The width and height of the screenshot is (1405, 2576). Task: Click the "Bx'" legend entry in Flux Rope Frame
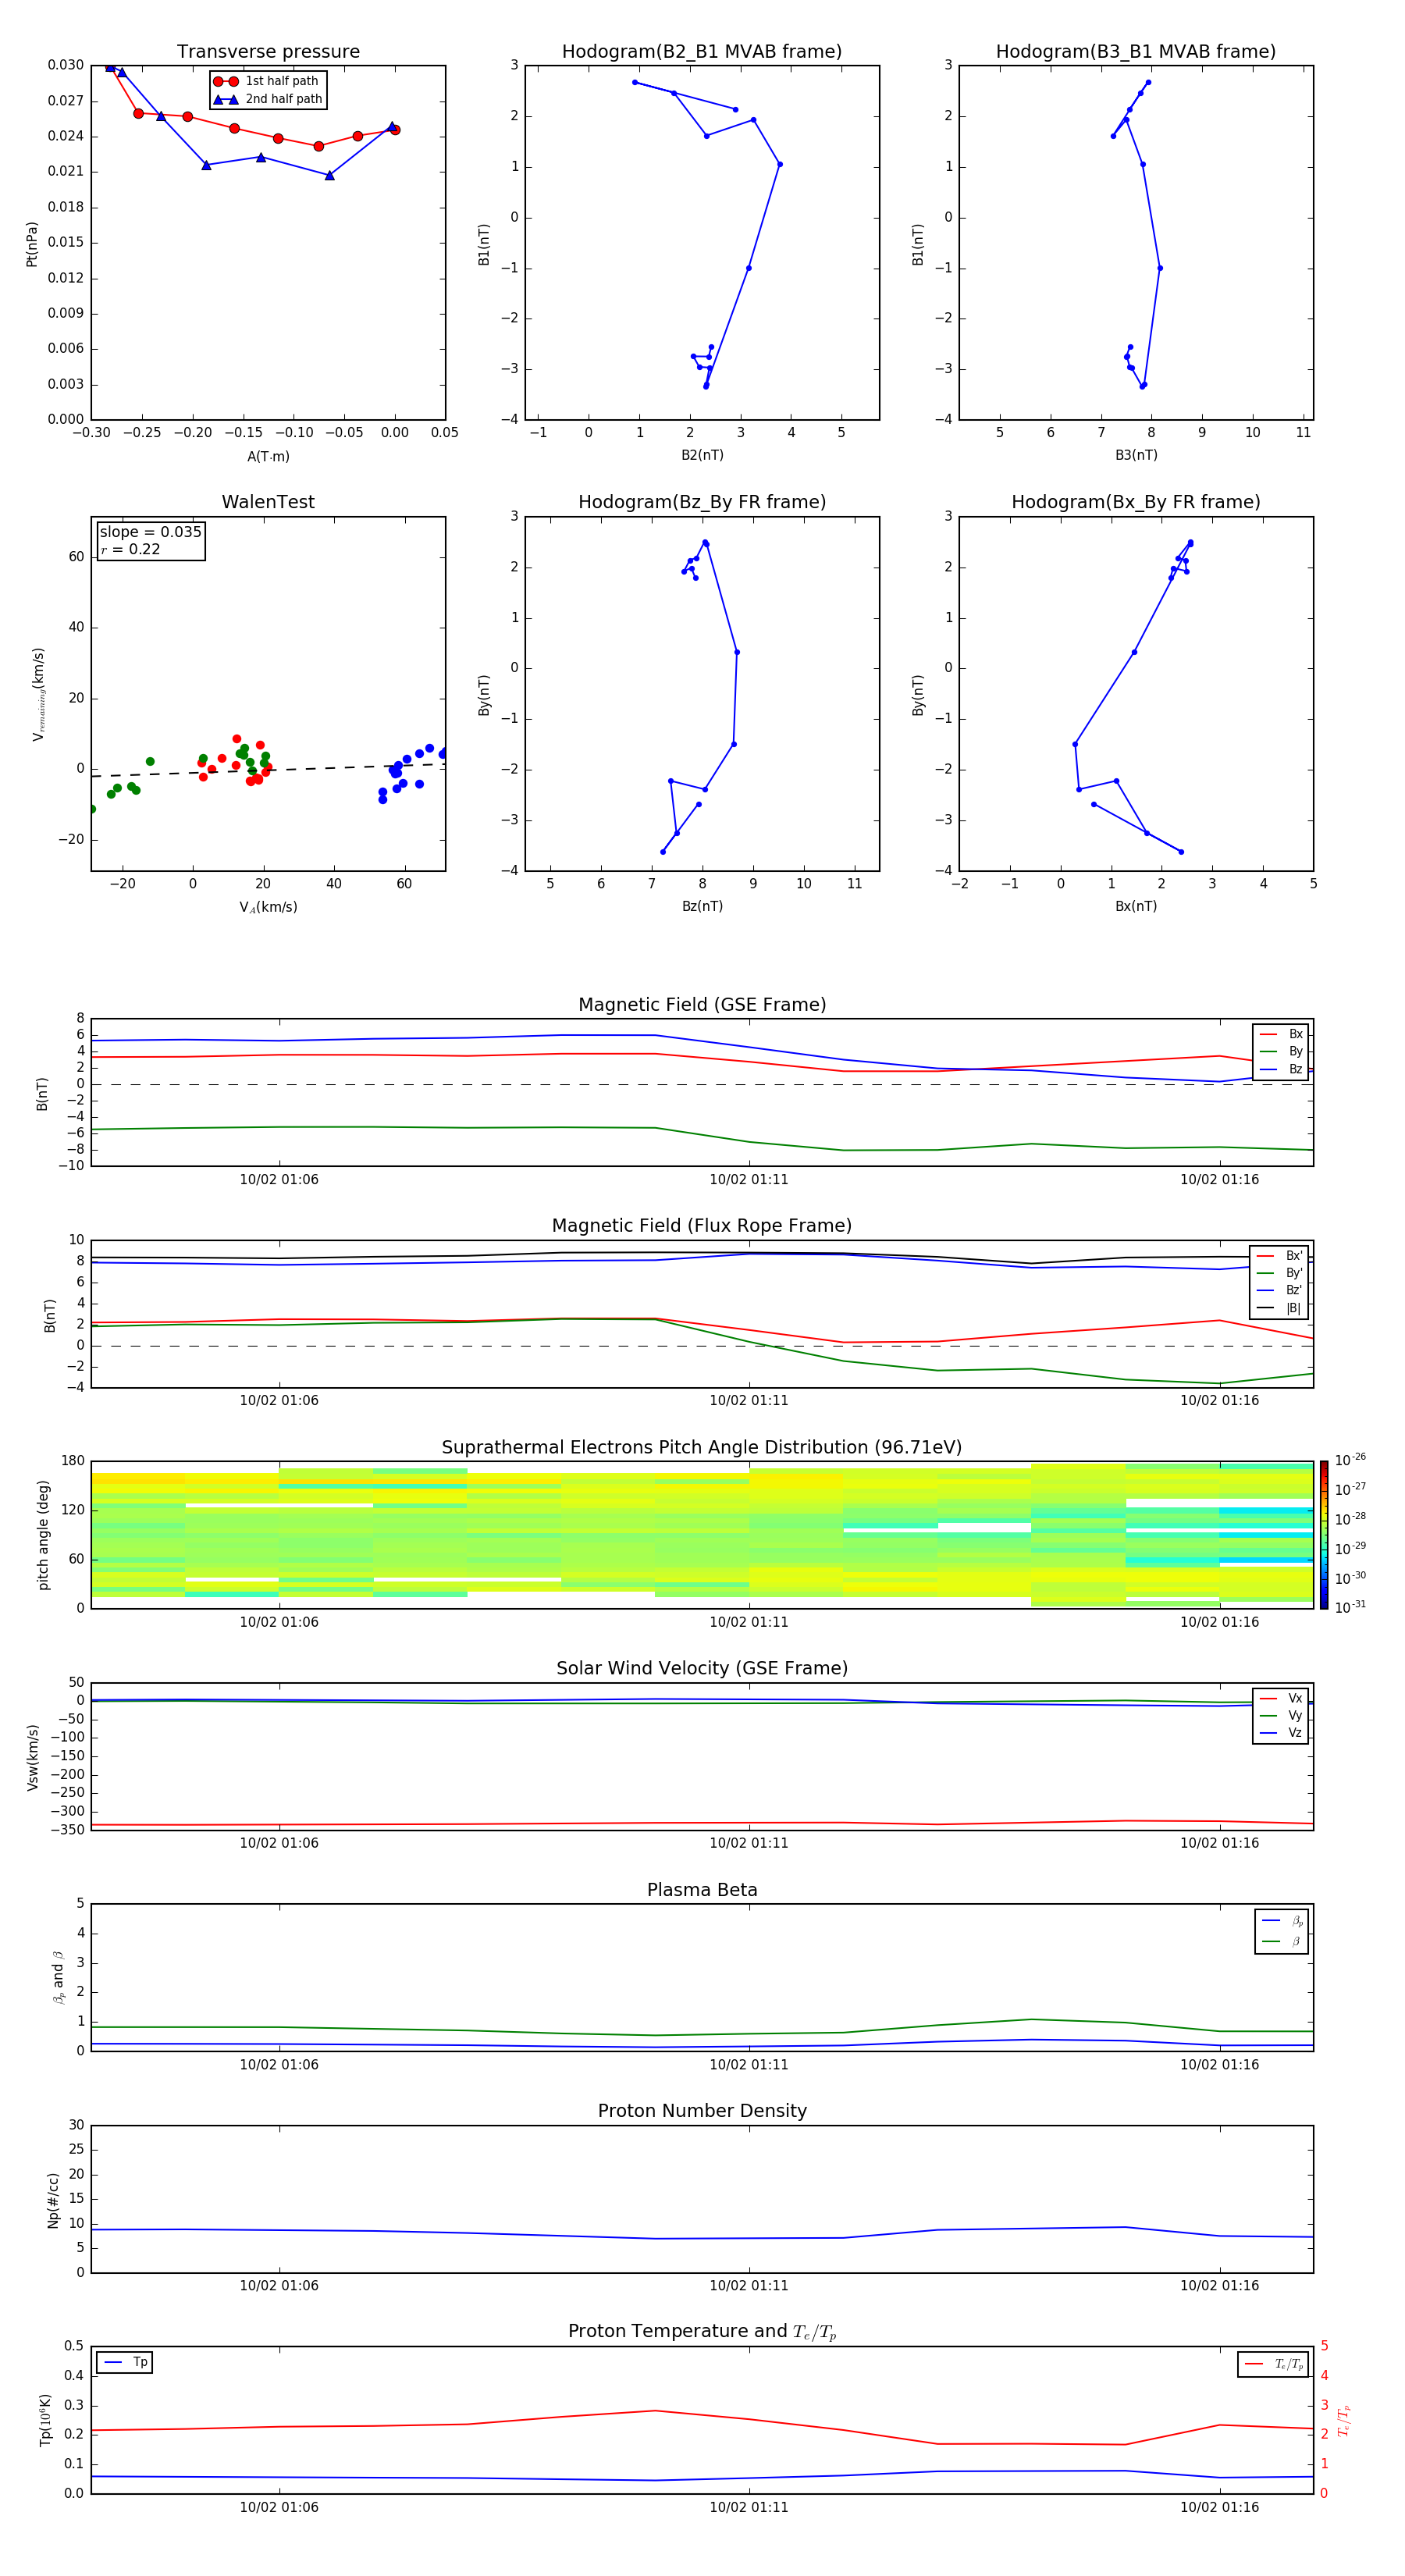pos(1280,1256)
